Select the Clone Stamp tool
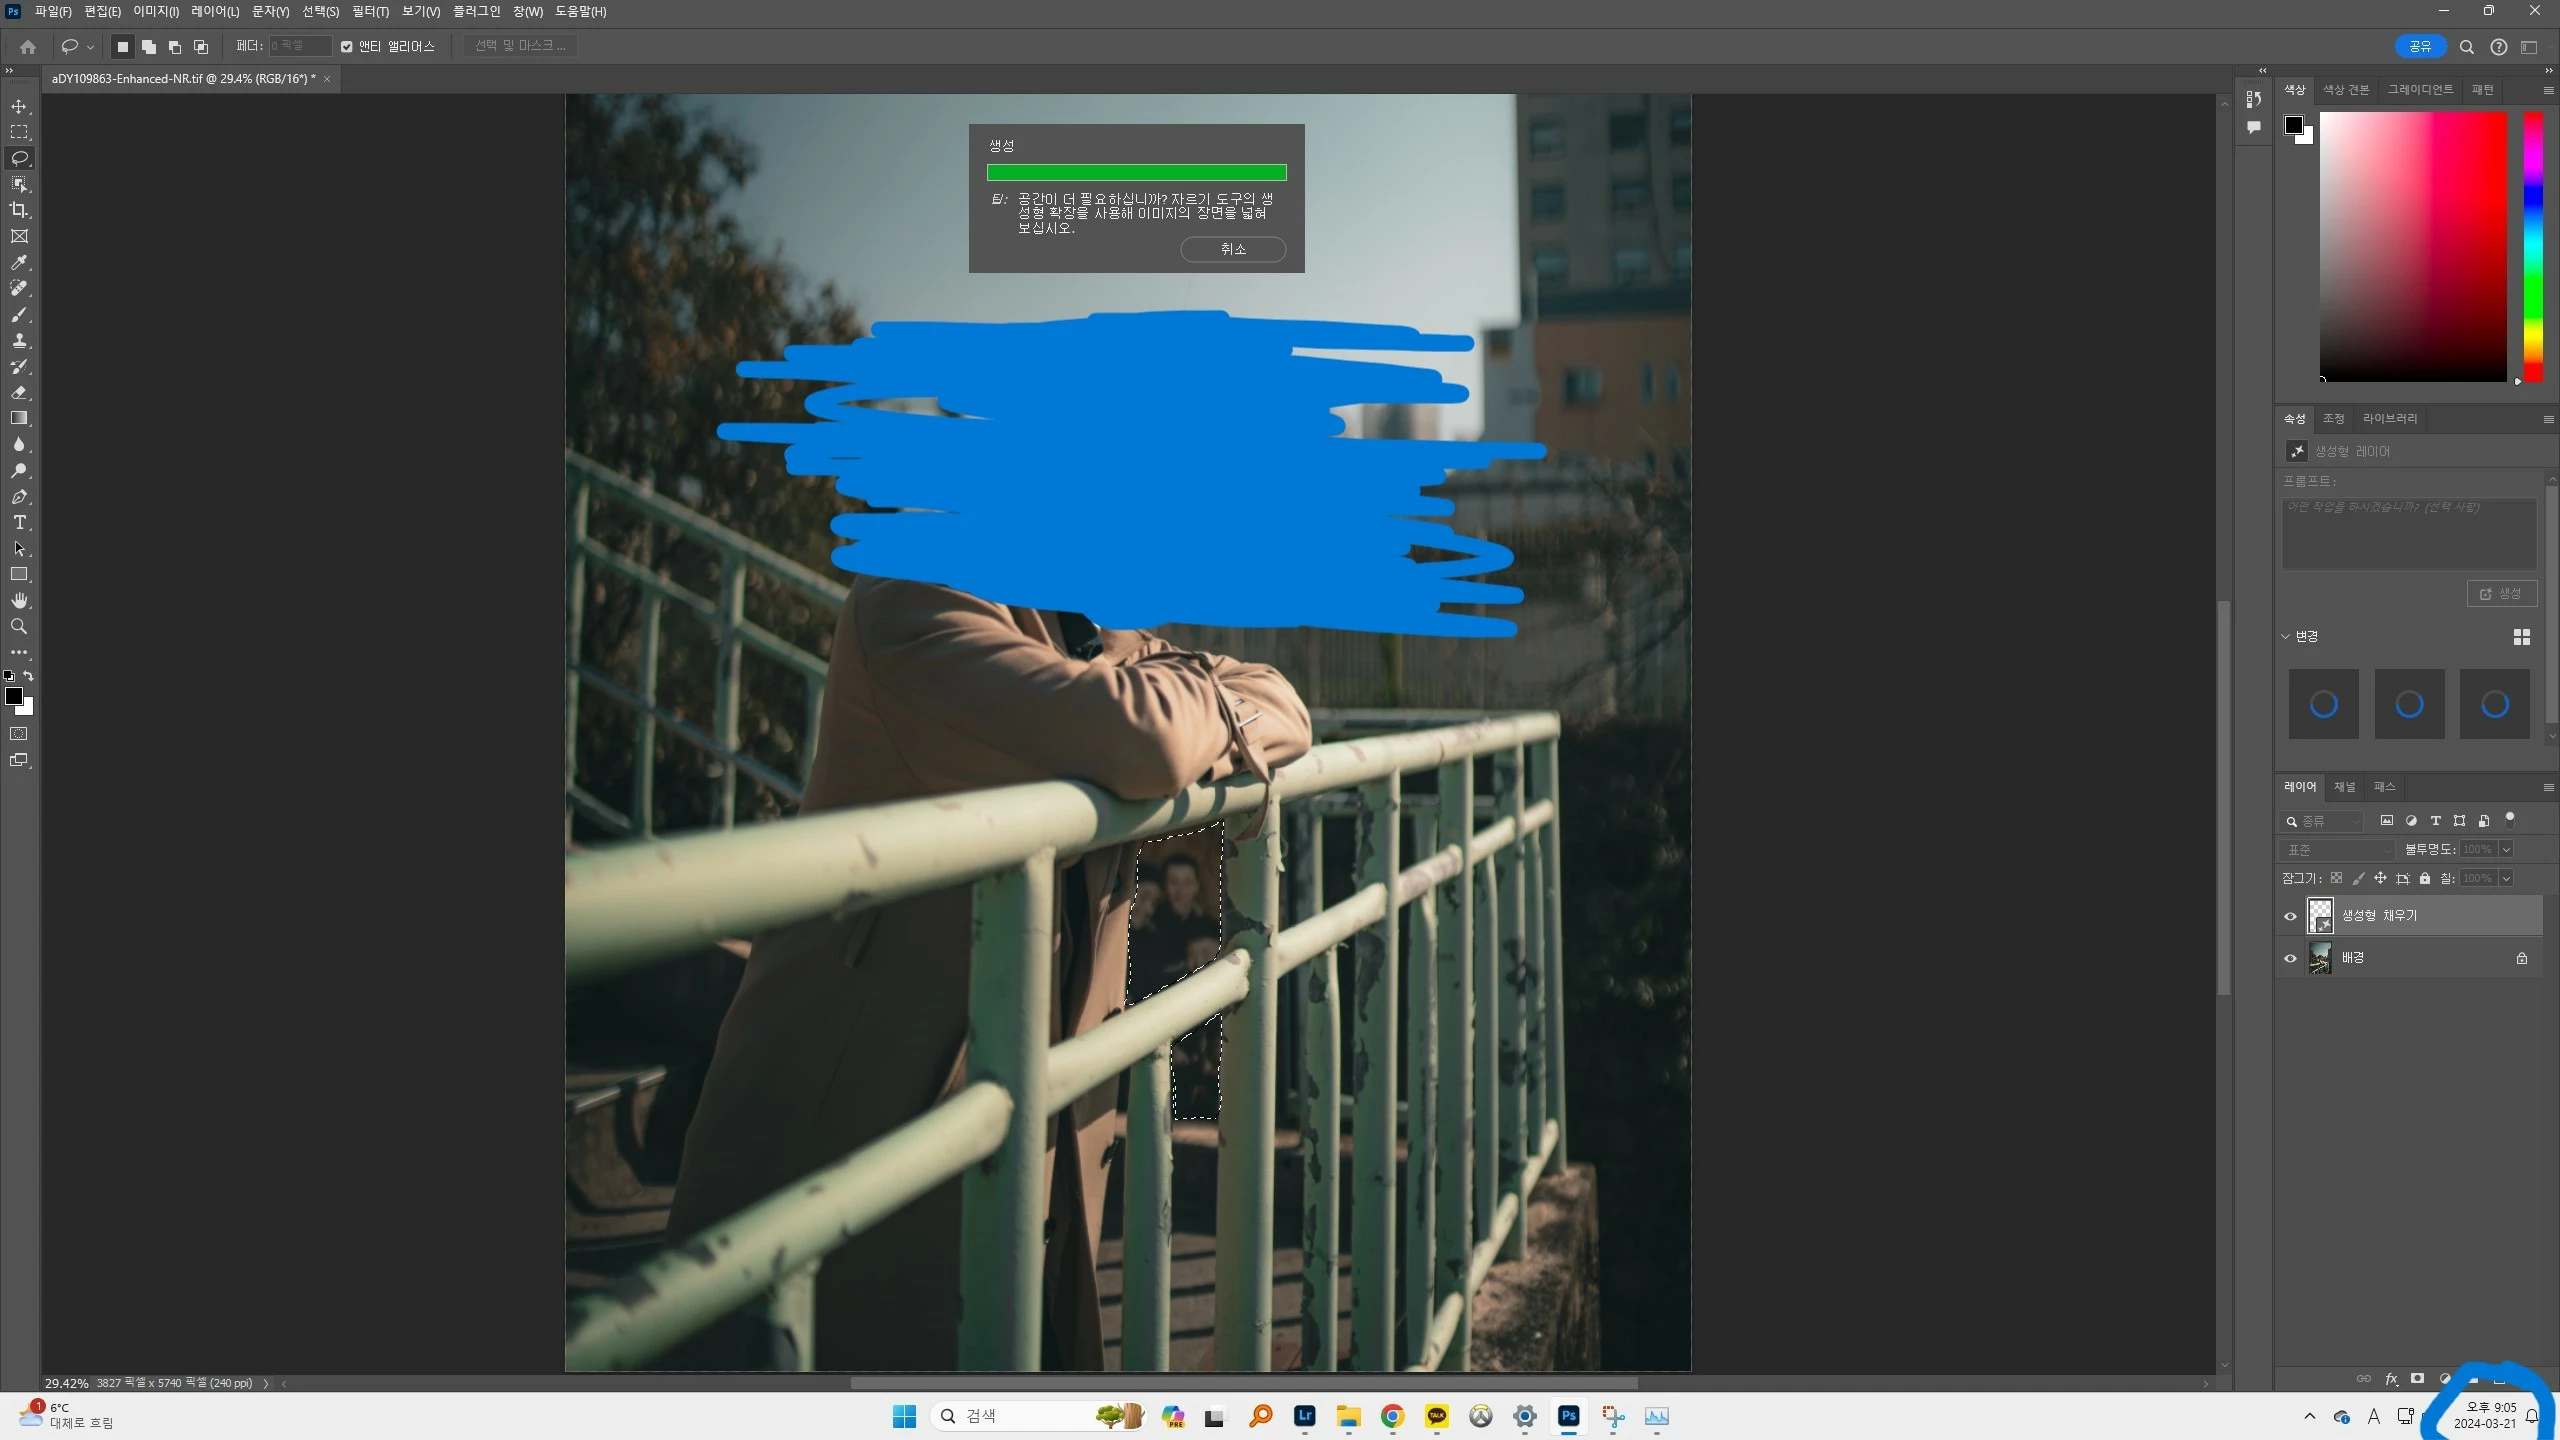Image resolution: width=2560 pixels, height=1440 pixels. point(19,341)
